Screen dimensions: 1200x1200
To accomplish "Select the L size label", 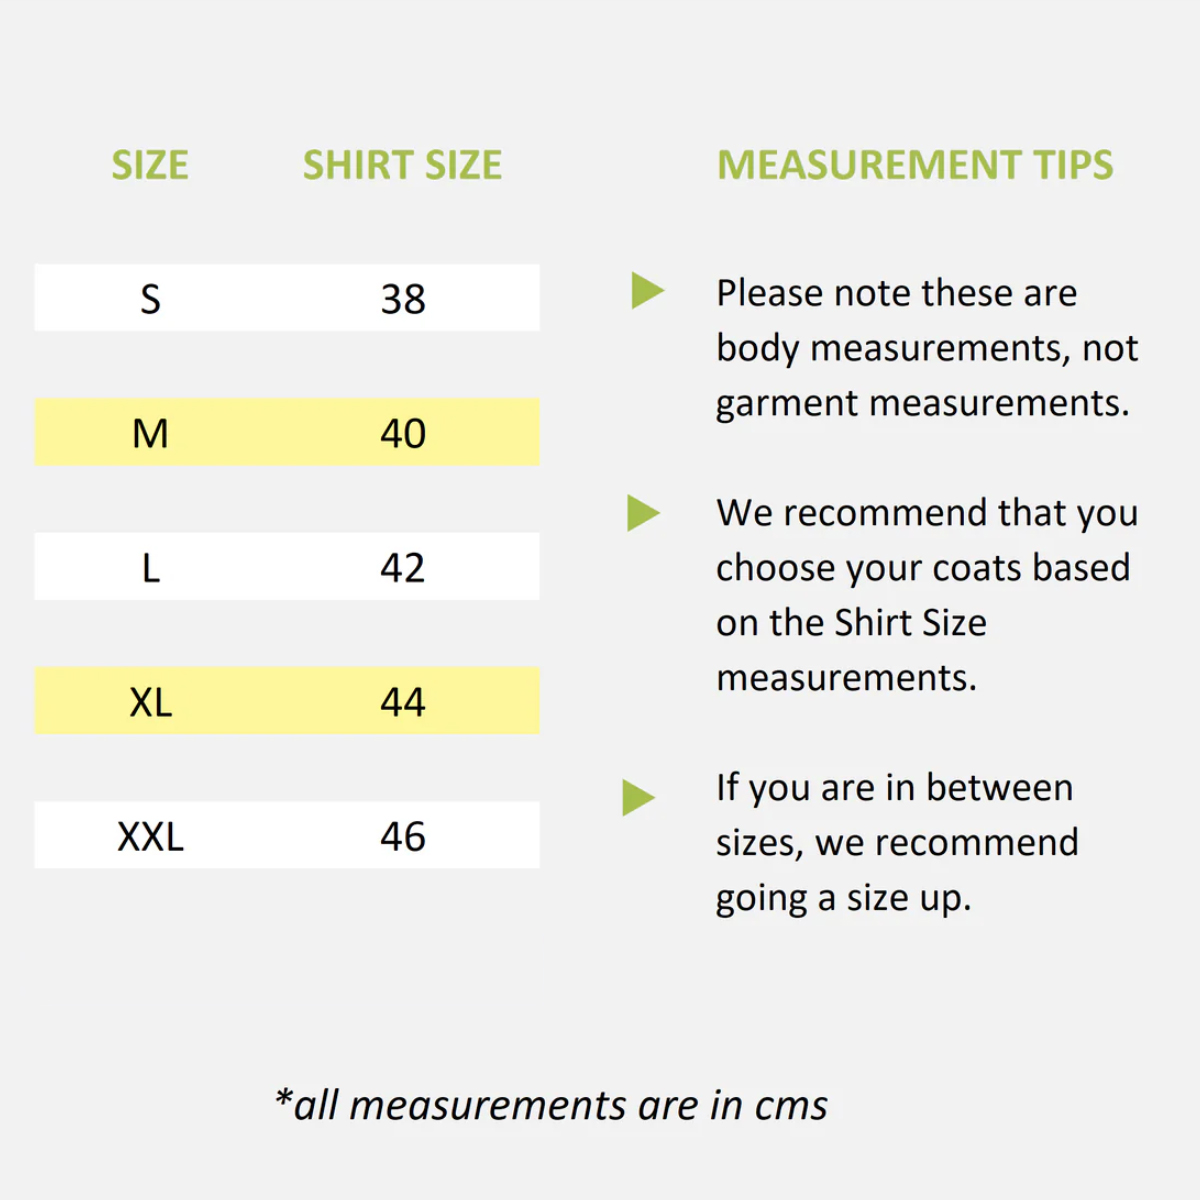I will [150, 567].
